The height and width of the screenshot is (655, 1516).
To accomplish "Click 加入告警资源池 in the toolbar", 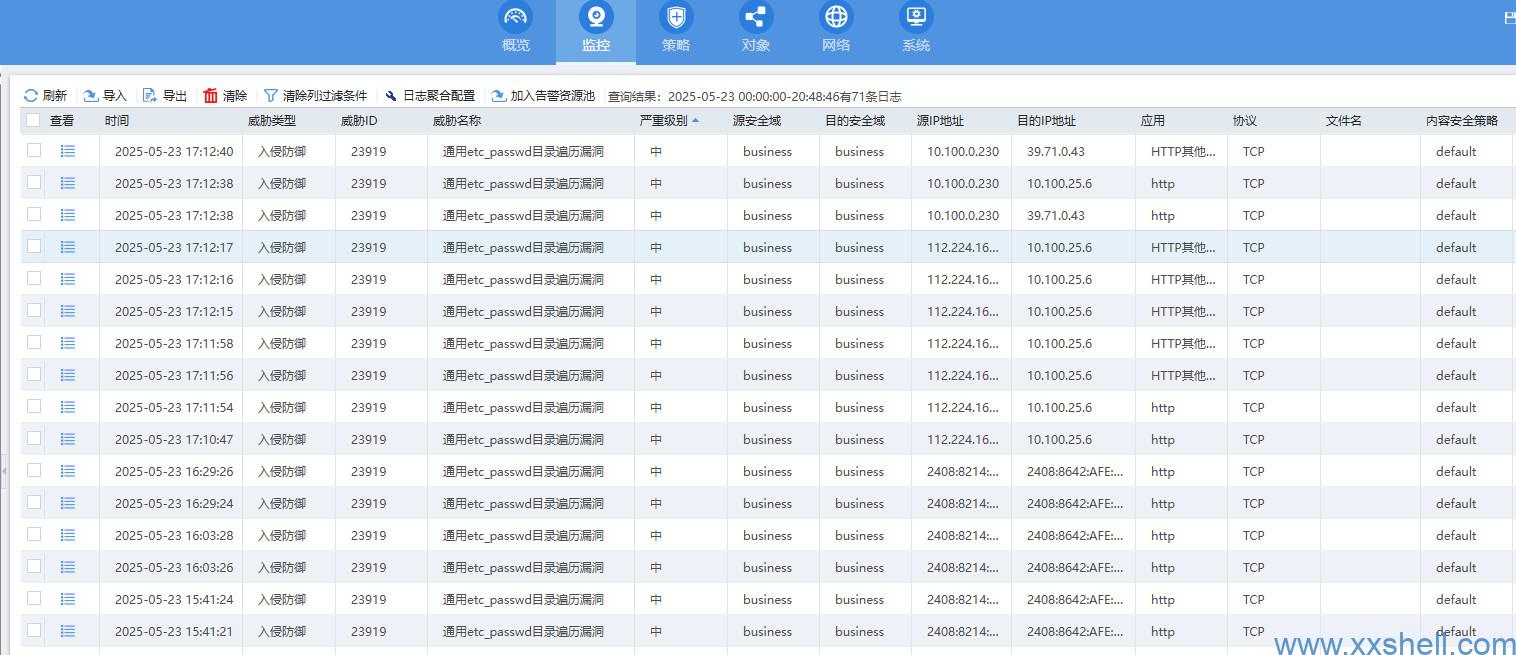I will point(543,96).
